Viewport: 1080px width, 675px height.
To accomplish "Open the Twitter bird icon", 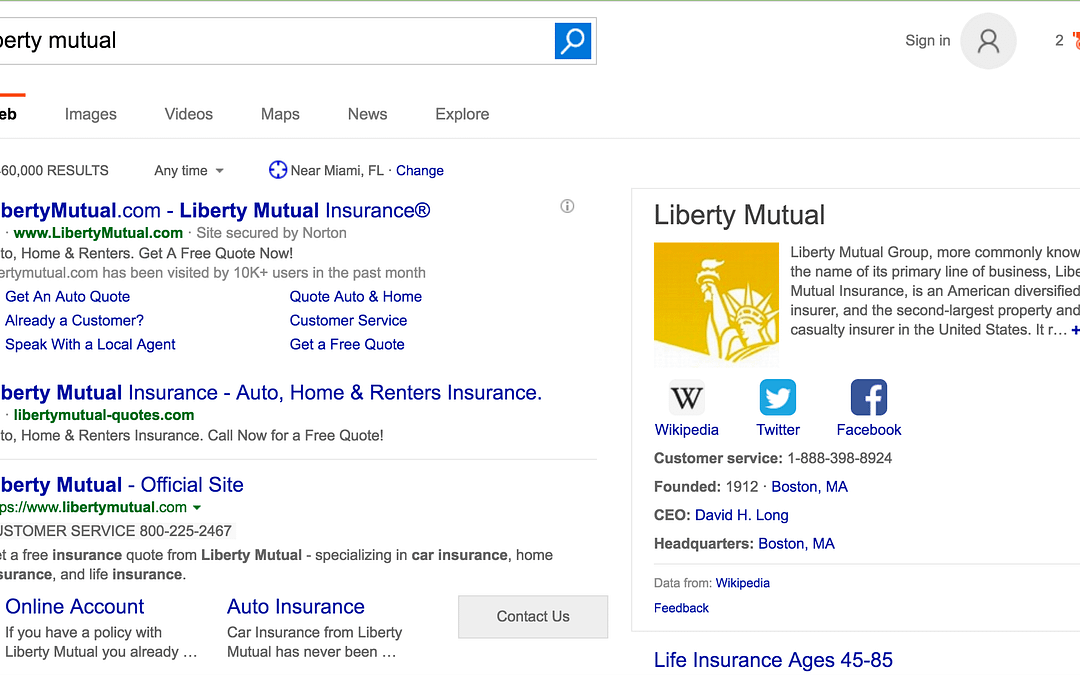I will pos(778,397).
